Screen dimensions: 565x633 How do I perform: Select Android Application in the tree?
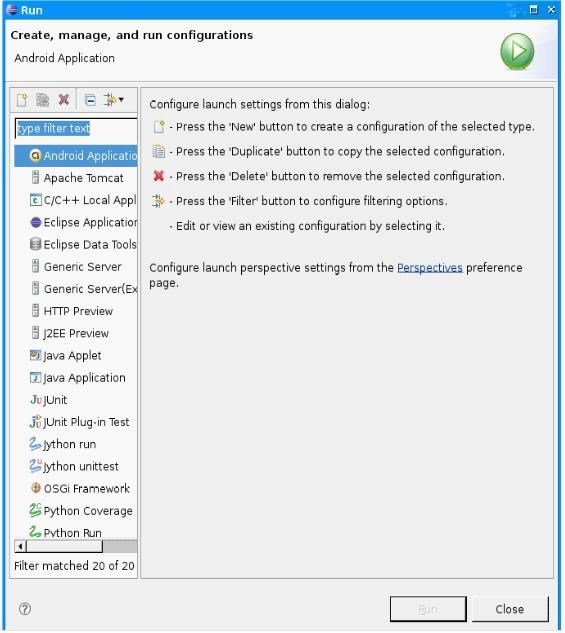(76, 156)
